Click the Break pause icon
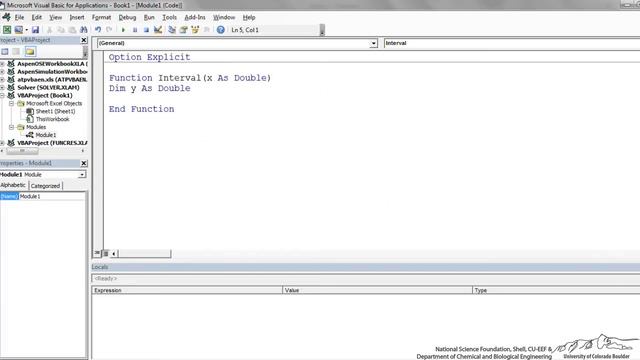The width and height of the screenshot is (640, 360). (135, 30)
